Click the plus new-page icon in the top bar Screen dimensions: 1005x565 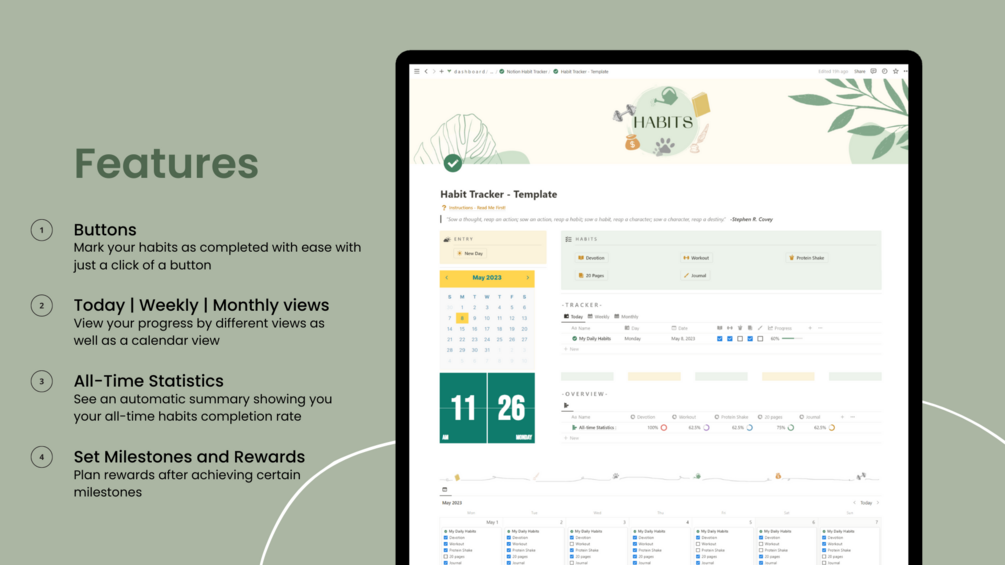441,71
